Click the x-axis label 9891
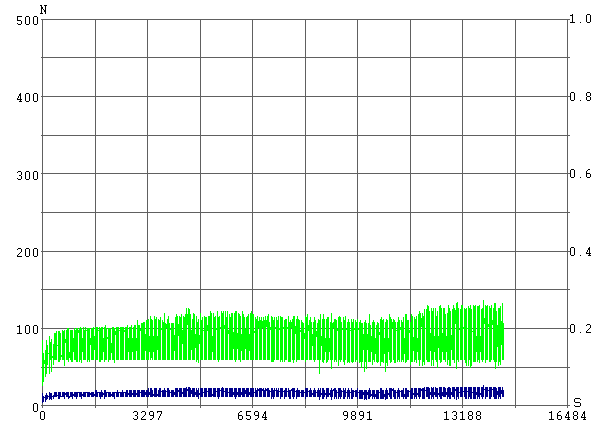Viewport: 591px width, 424px height. [357, 416]
